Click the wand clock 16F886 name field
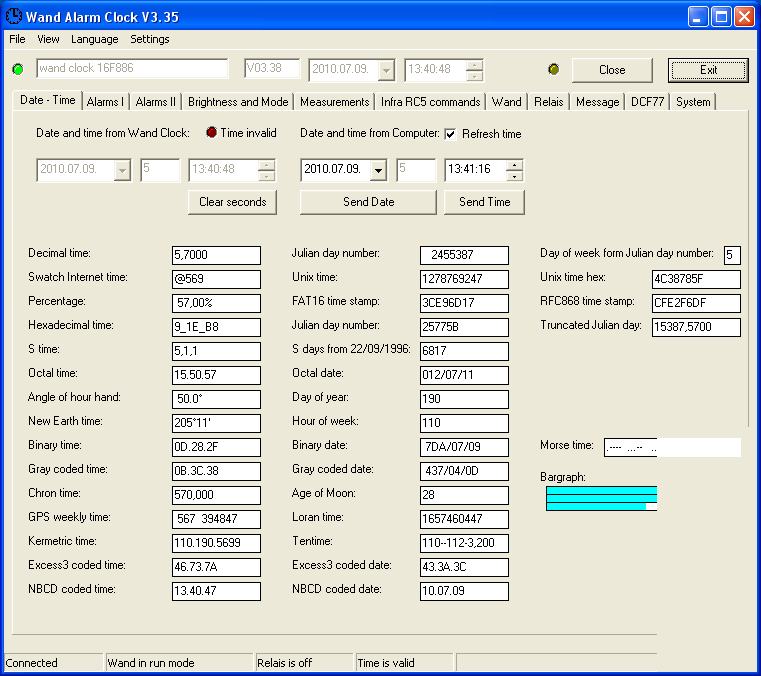The height and width of the screenshot is (676, 761). point(132,68)
